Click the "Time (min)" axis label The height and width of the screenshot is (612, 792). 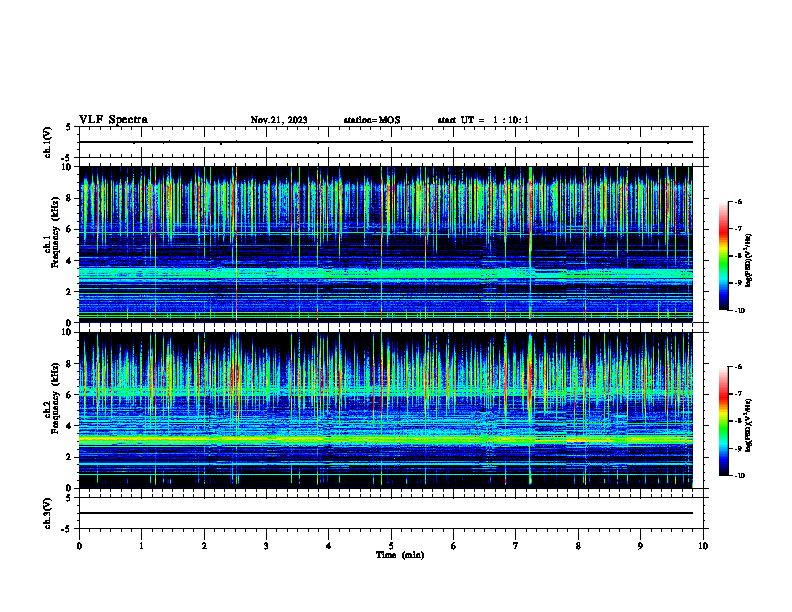[400, 555]
